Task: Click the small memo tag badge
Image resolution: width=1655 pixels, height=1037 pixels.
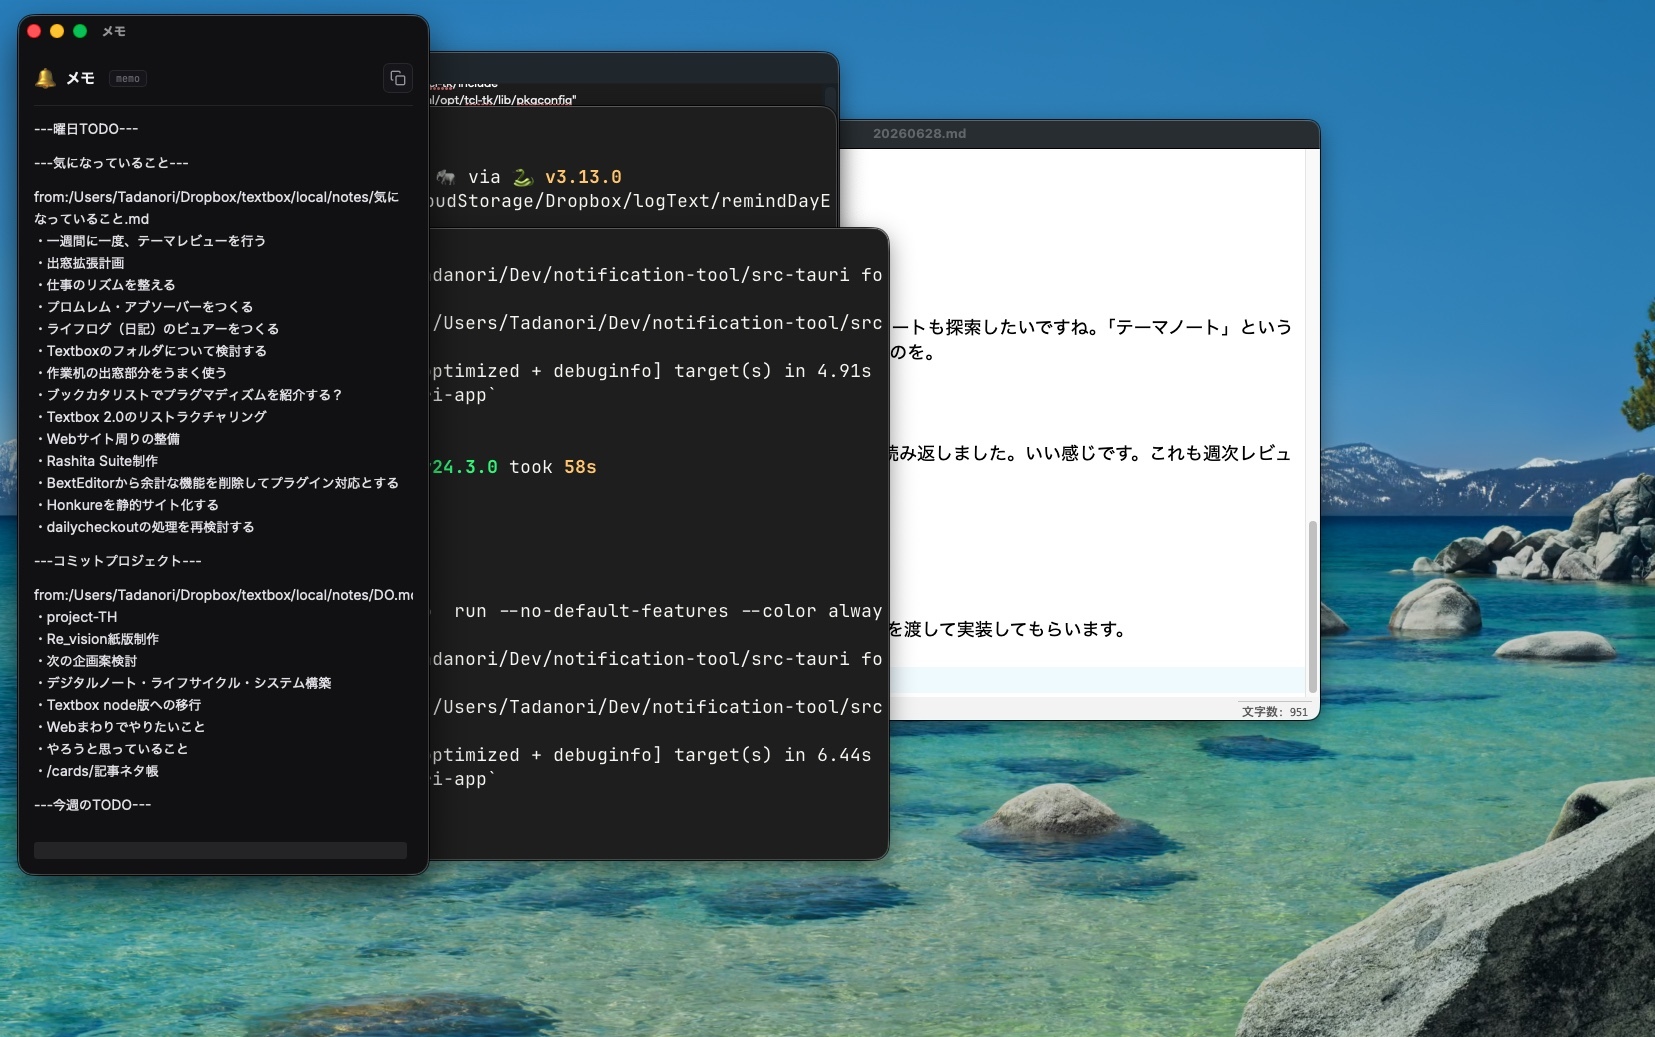Action: tap(128, 79)
